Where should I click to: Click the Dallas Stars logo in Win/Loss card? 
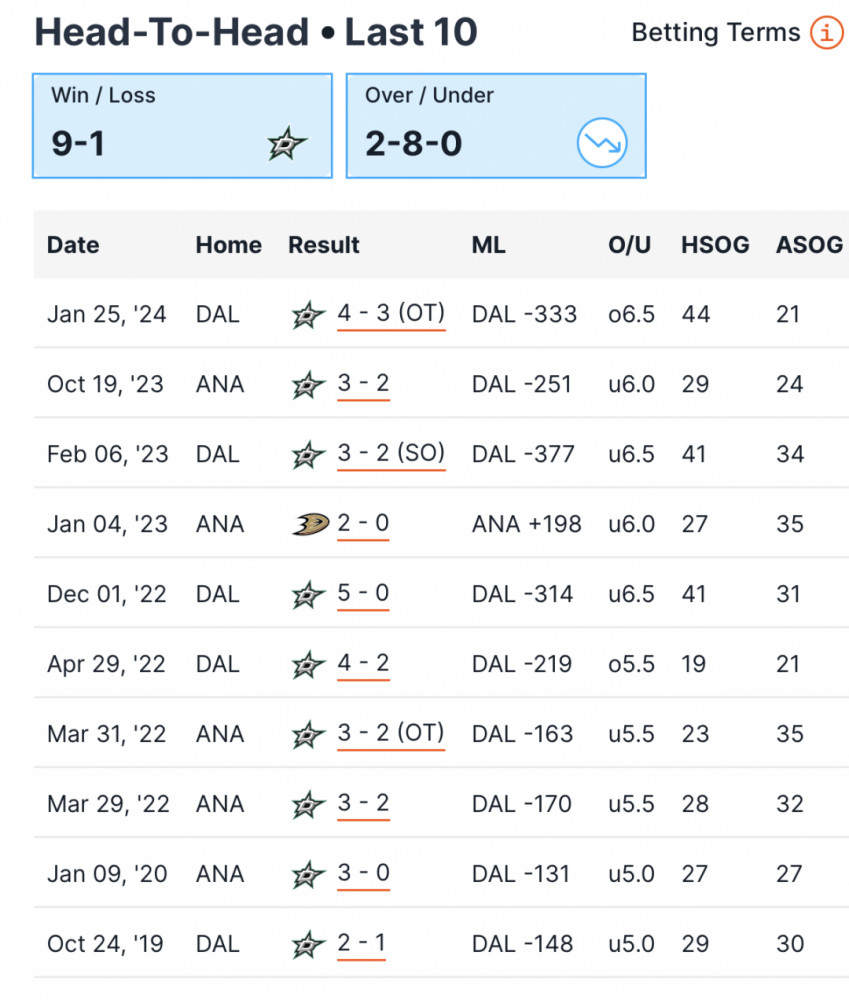click(x=286, y=143)
